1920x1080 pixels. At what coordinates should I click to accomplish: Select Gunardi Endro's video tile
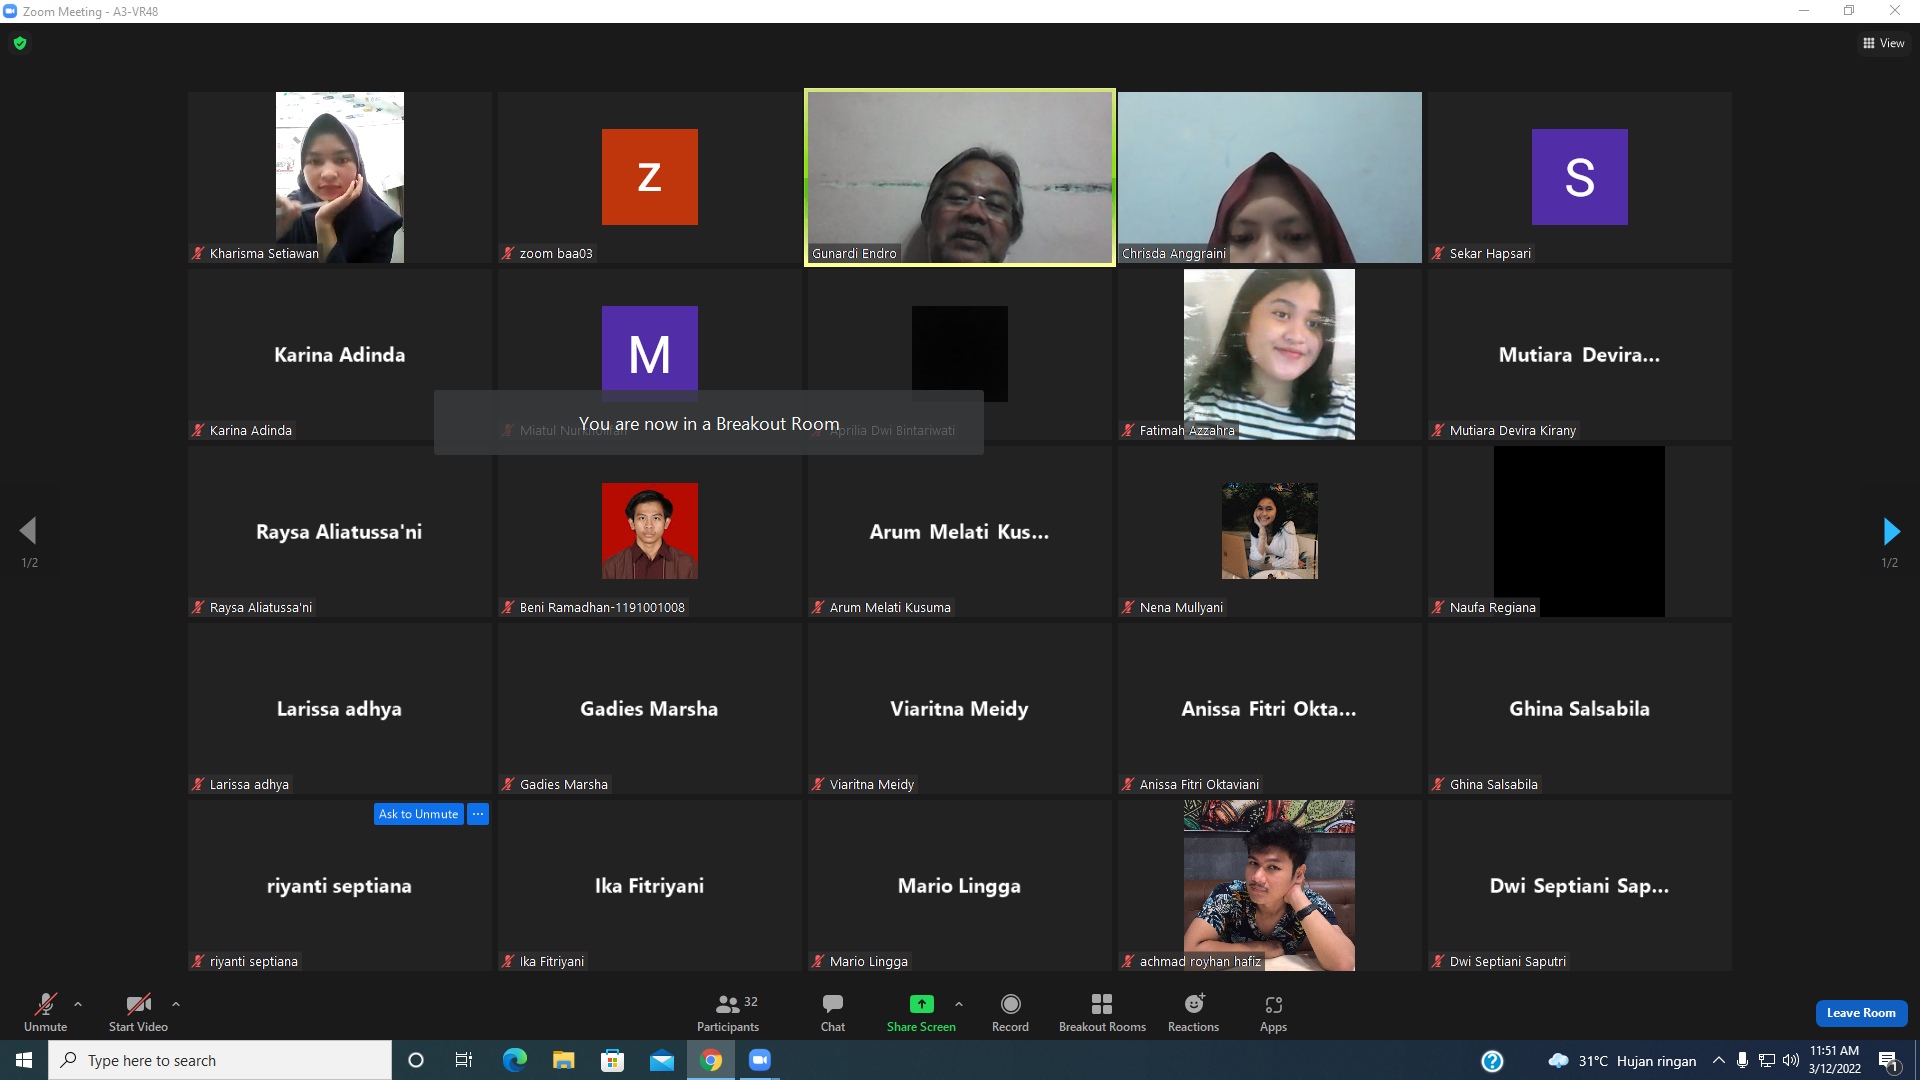pos(960,177)
